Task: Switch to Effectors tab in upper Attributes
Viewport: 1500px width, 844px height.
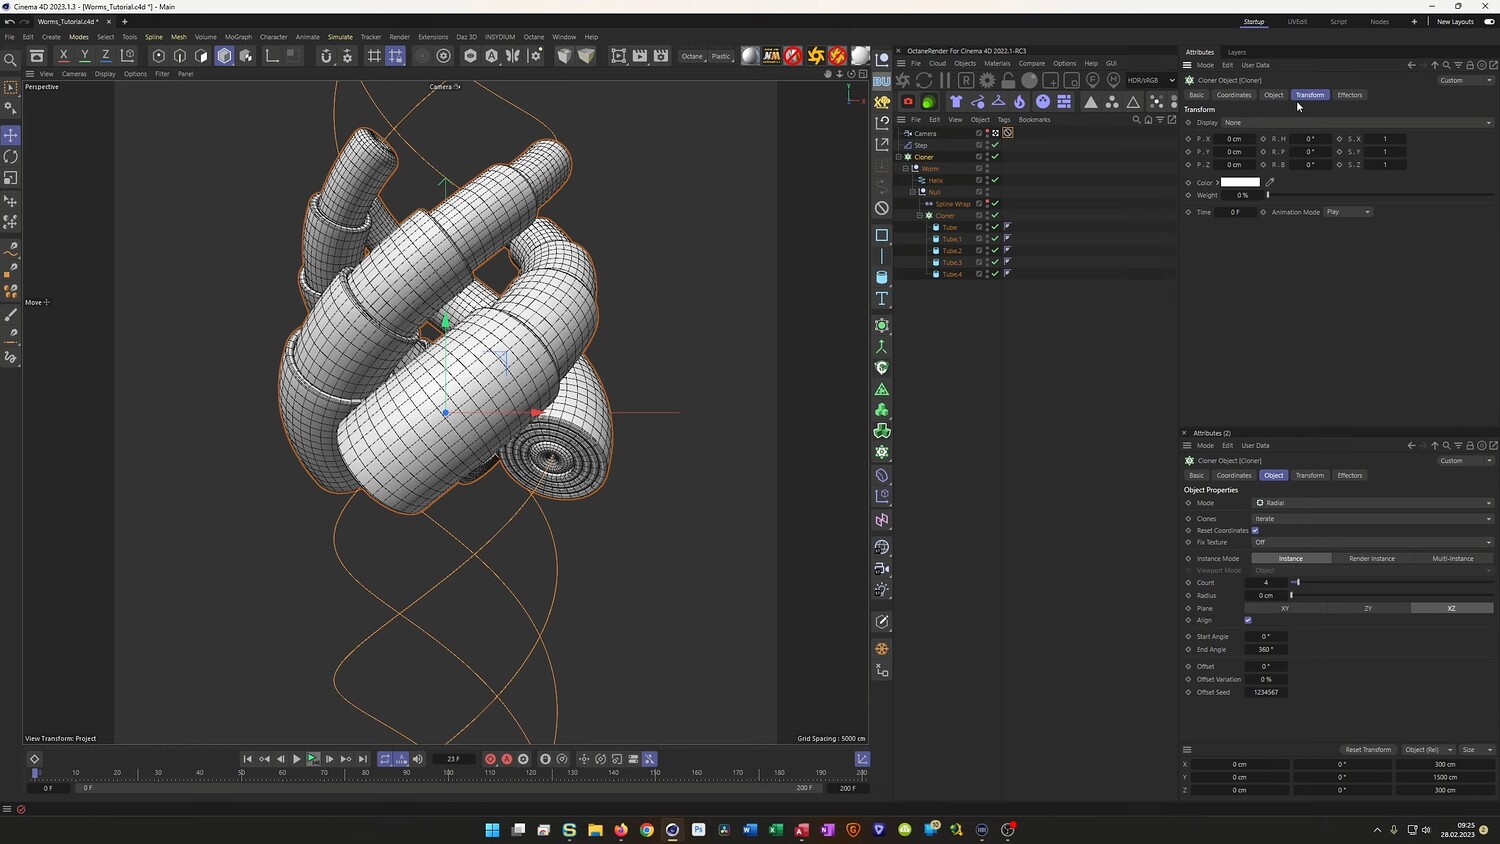Action: coord(1350,95)
